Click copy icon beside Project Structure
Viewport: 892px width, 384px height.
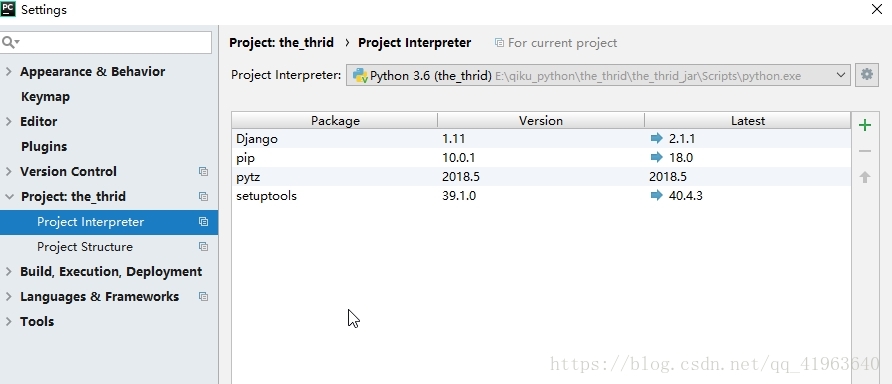point(203,247)
